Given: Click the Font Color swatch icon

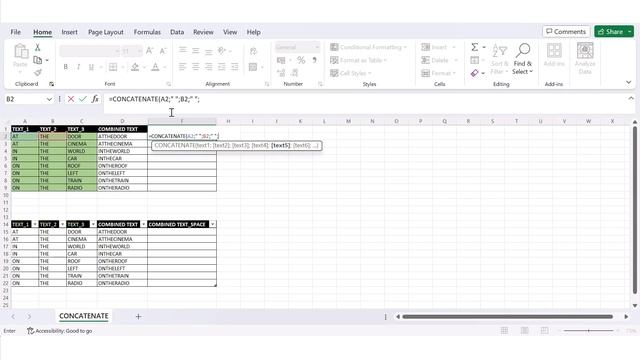Looking at the screenshot, I should coord(155,67).
